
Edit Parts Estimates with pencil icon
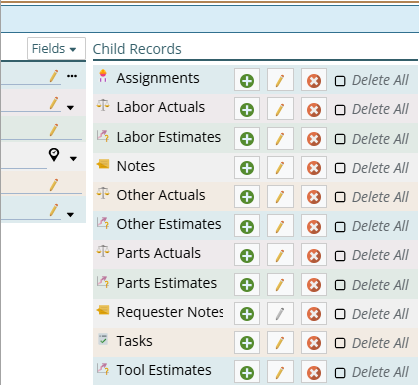(x=280, y=284)
